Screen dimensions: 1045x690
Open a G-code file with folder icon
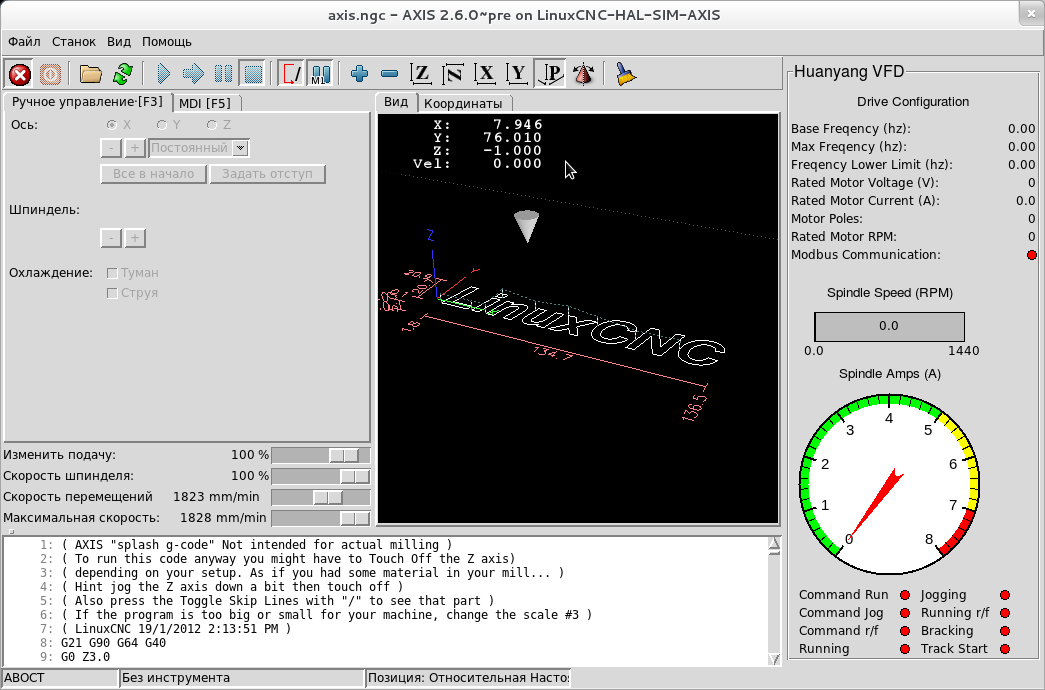tap(92, 74)
